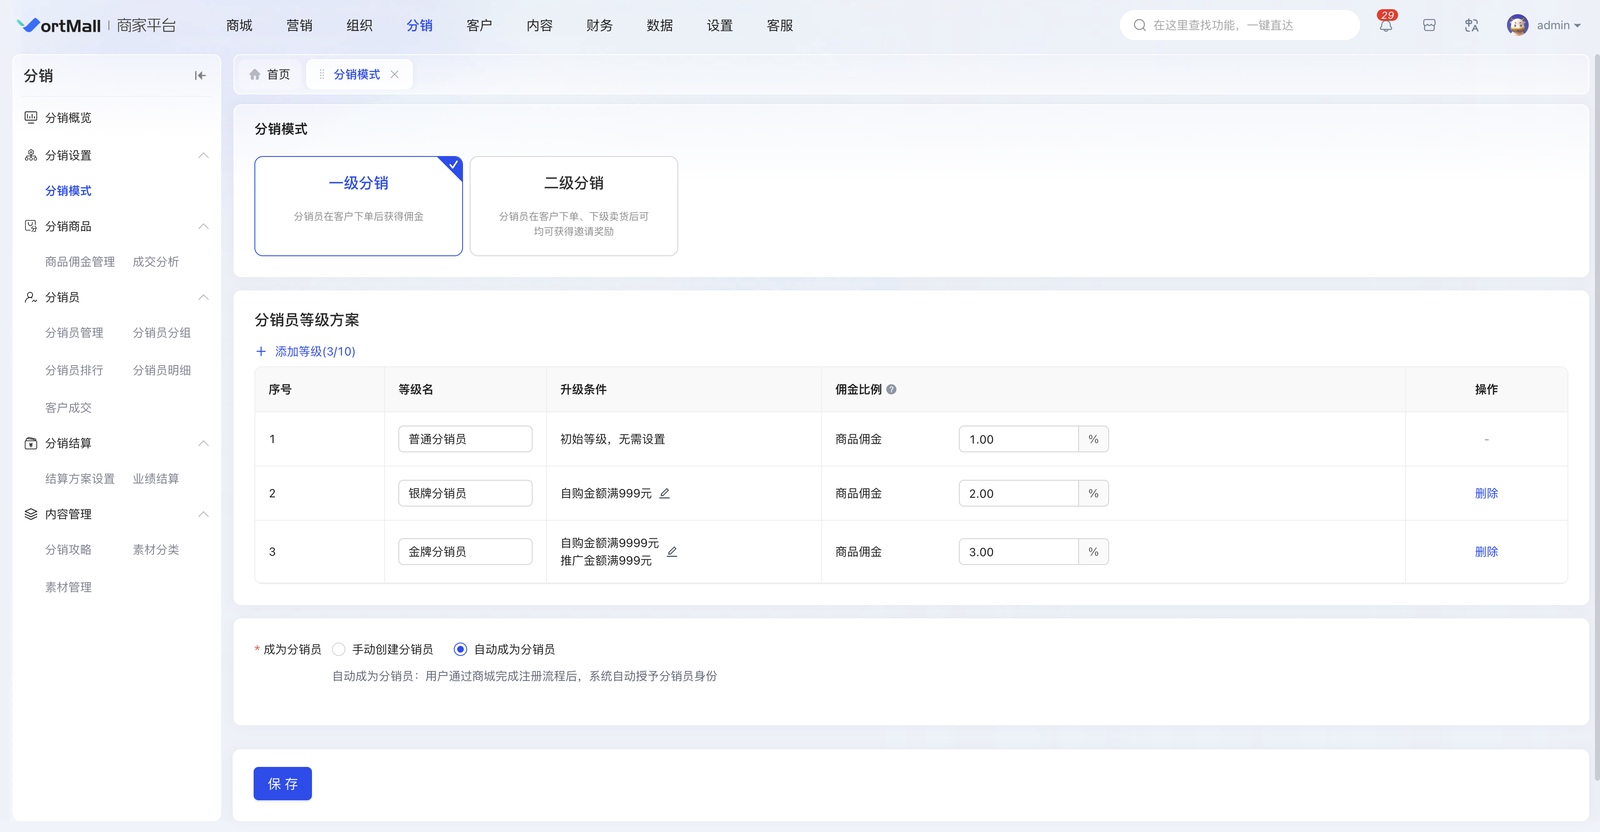Close the 分销模式 tab
The width and height of the screenshot is (1600, 832).
click(x=395, y=75)
